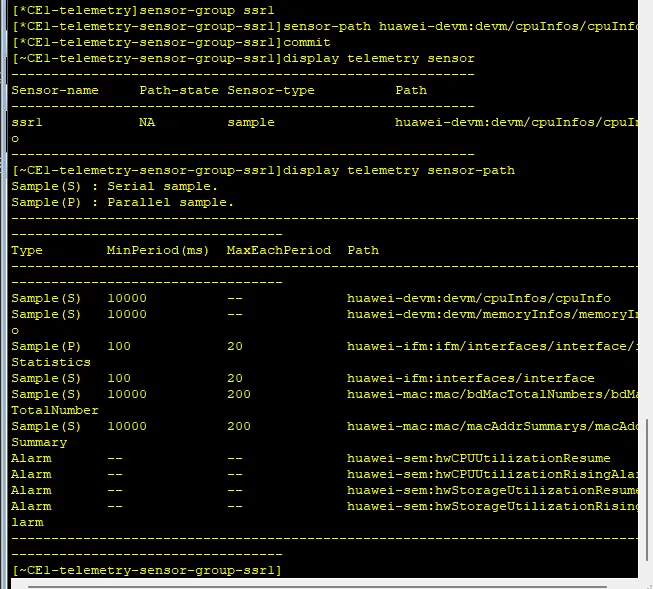Click the 'MinPeriod(ms)' column header

click(x=158, y=250)
